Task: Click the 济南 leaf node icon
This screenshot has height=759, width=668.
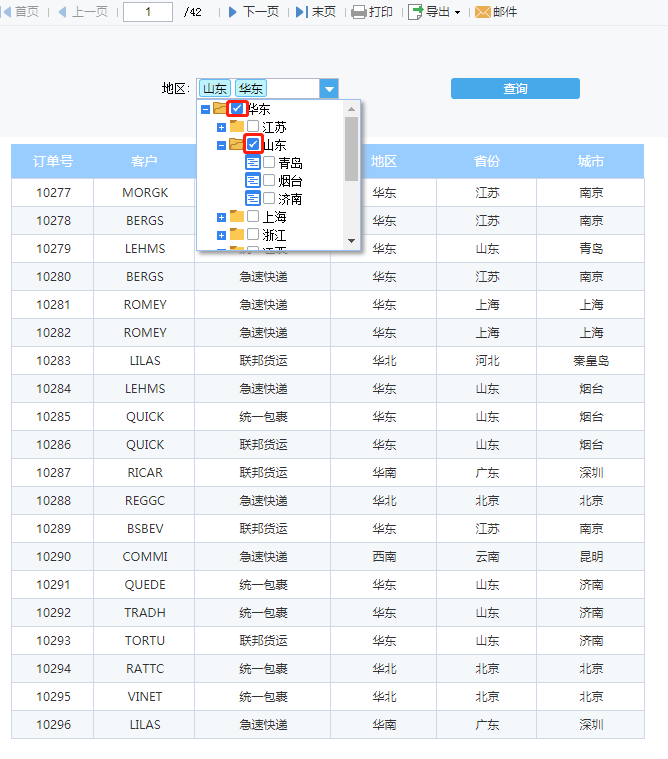Action: [x=253, y=198]
